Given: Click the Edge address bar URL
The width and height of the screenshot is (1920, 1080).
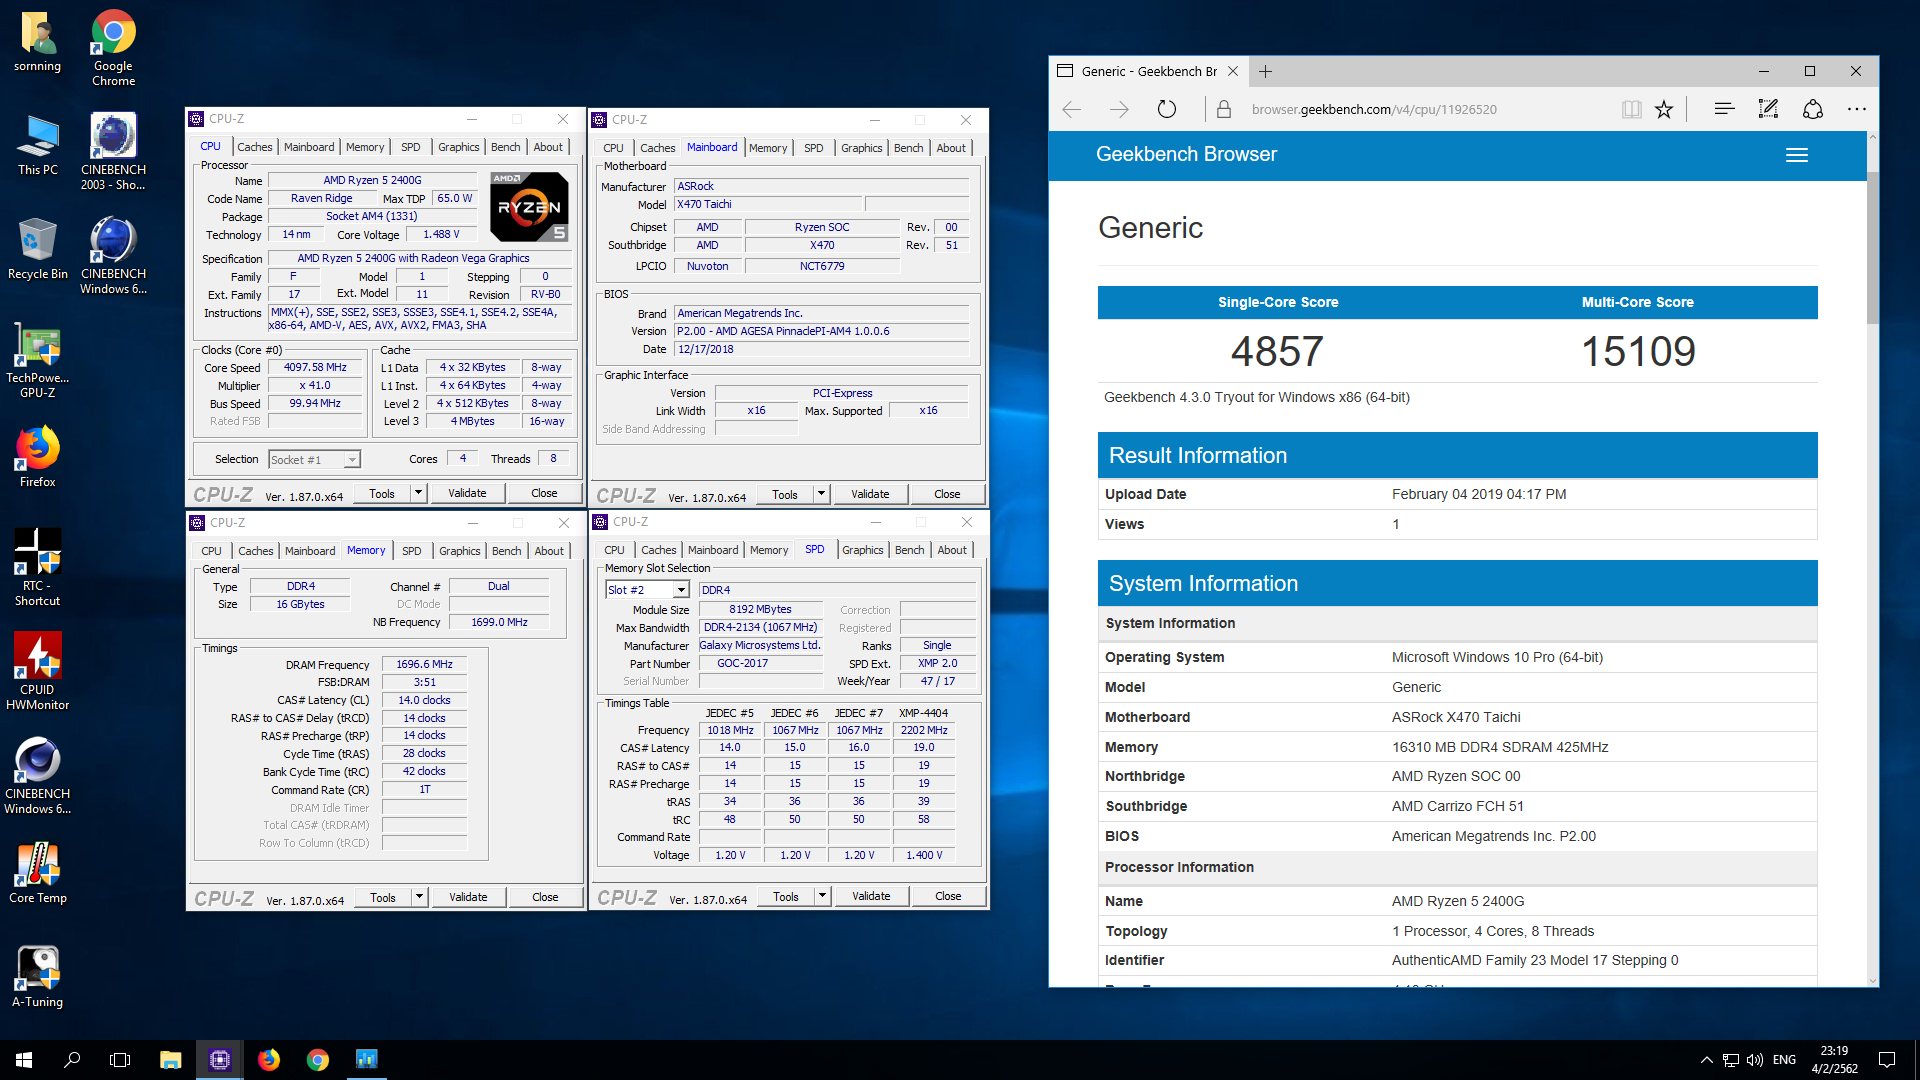Looking at the screenshot, I should click(x=1374, y=109).
